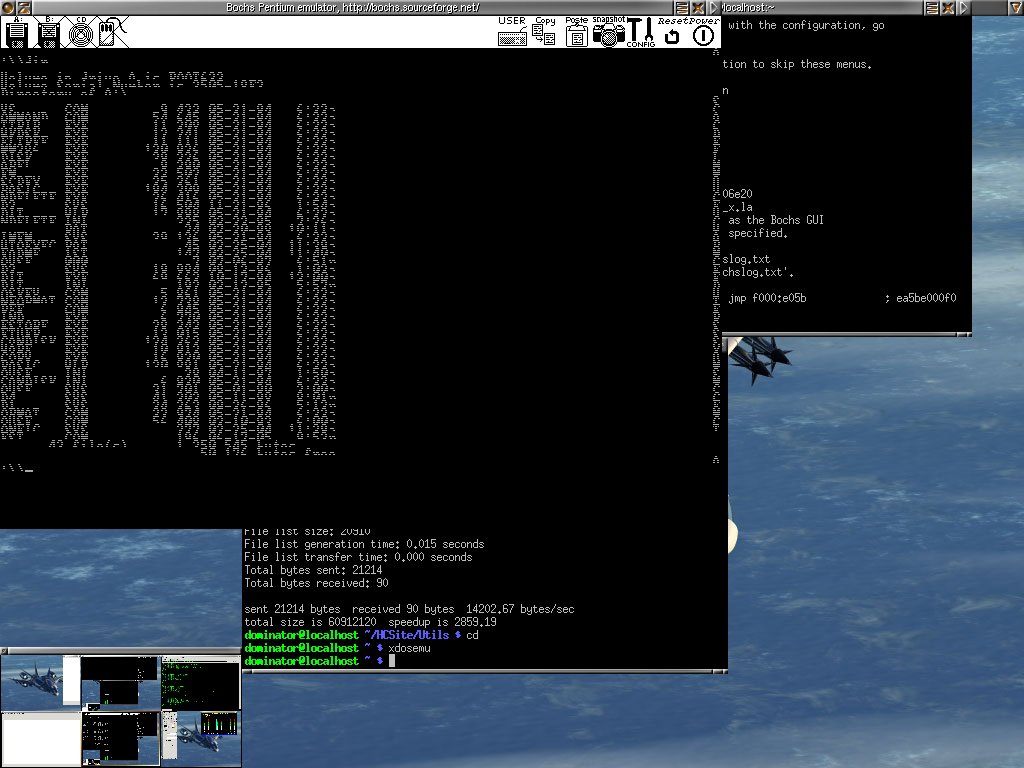Screen dimensions: 1024x768
Task: Click the Paste icon in Bochs toolbar
Action: 576,32
